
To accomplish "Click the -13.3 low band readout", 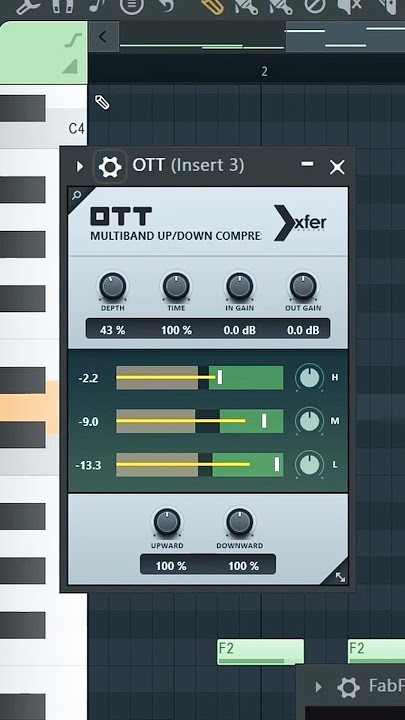I will point(88,465).
